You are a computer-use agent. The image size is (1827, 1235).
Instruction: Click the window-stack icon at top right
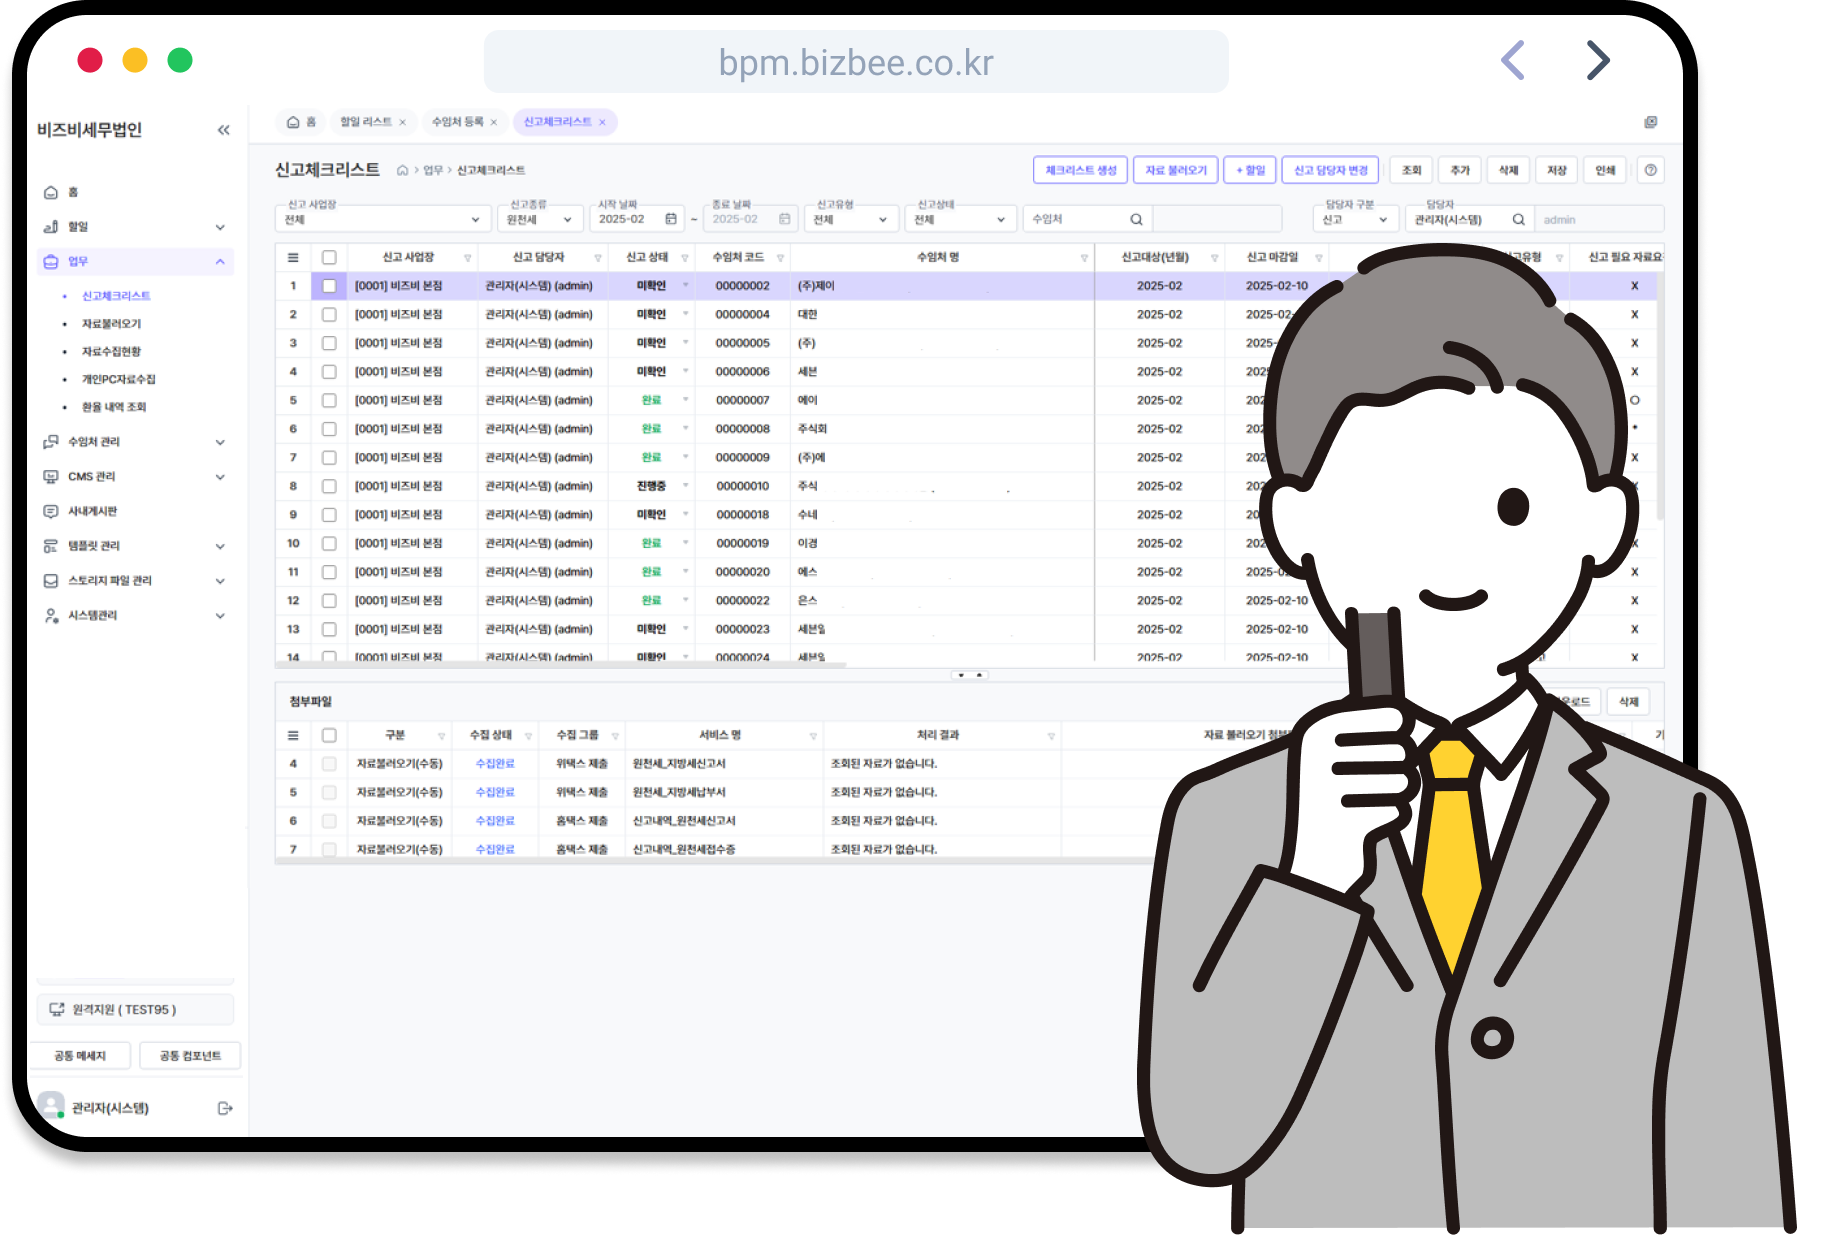pos(1651,122)
